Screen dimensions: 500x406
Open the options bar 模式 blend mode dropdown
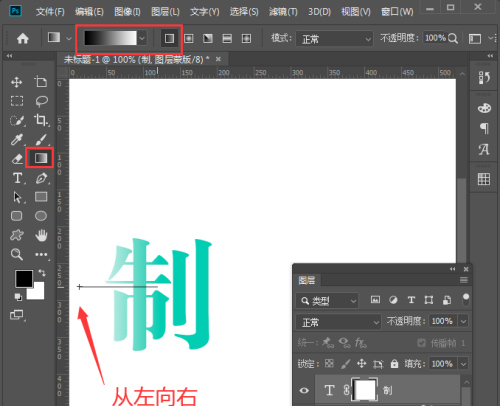pyautogui.click(x=334, y=39)
